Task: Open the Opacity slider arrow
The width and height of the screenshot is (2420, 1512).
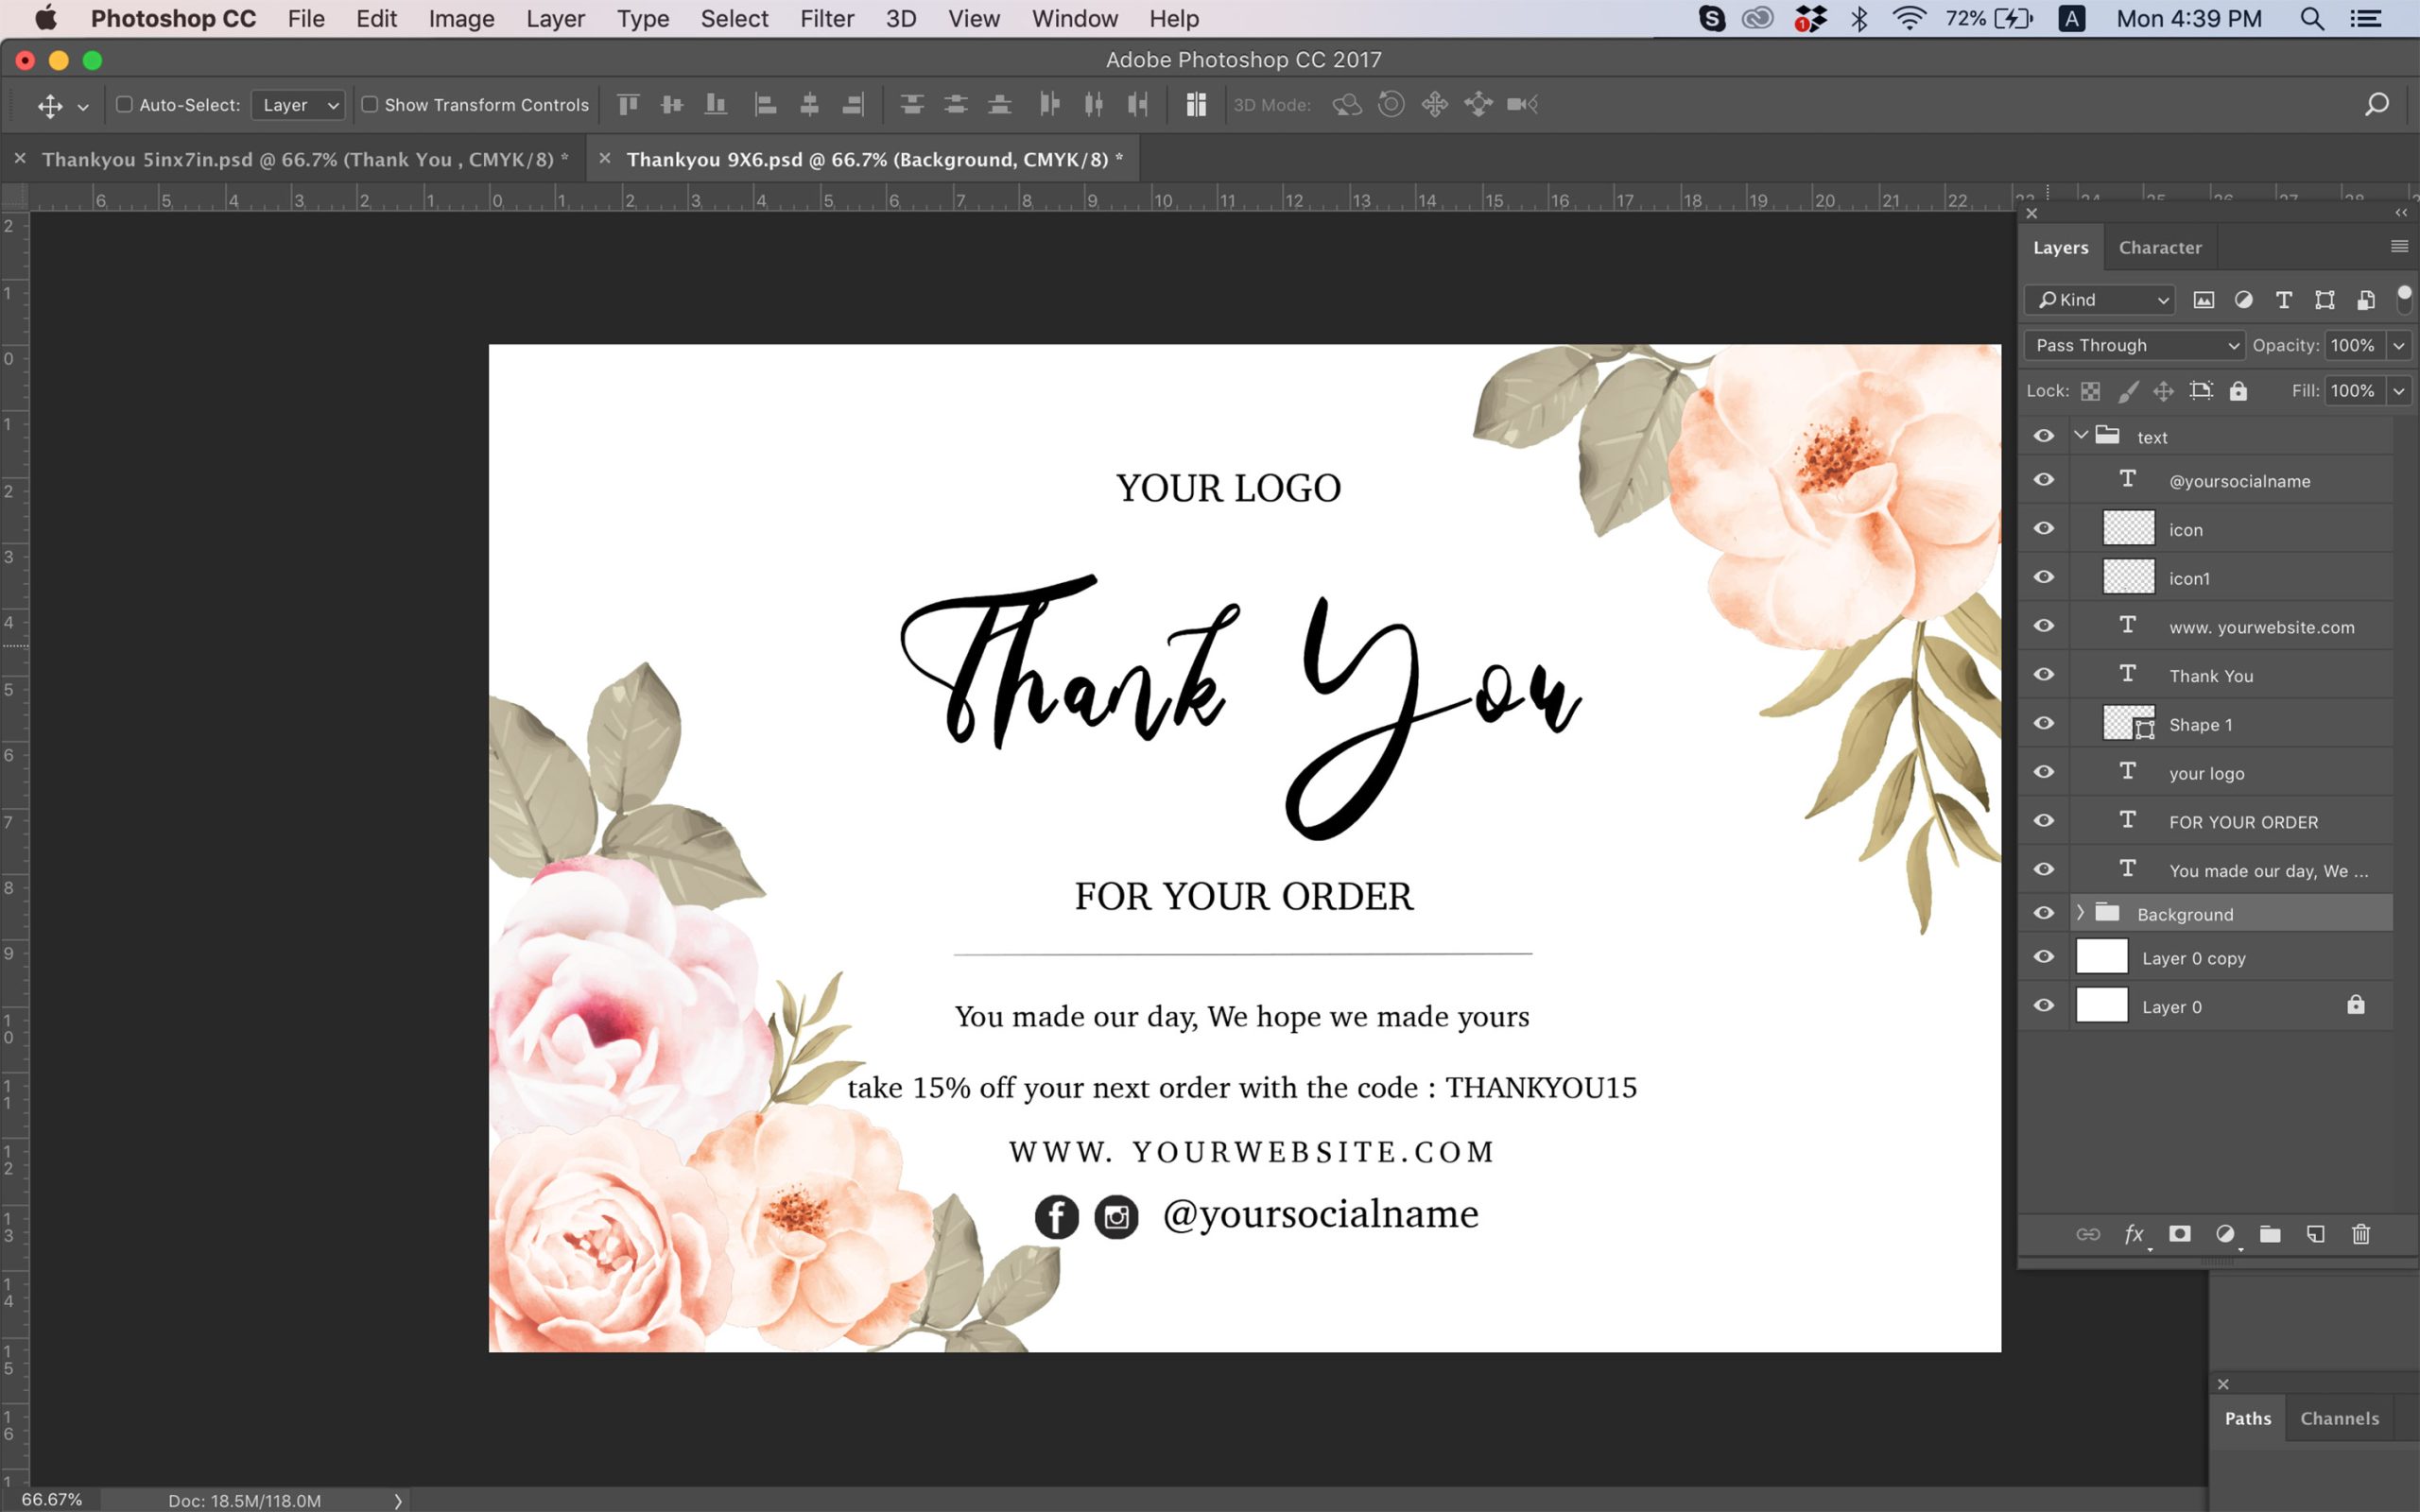Action: click(x=2399, y=345)
